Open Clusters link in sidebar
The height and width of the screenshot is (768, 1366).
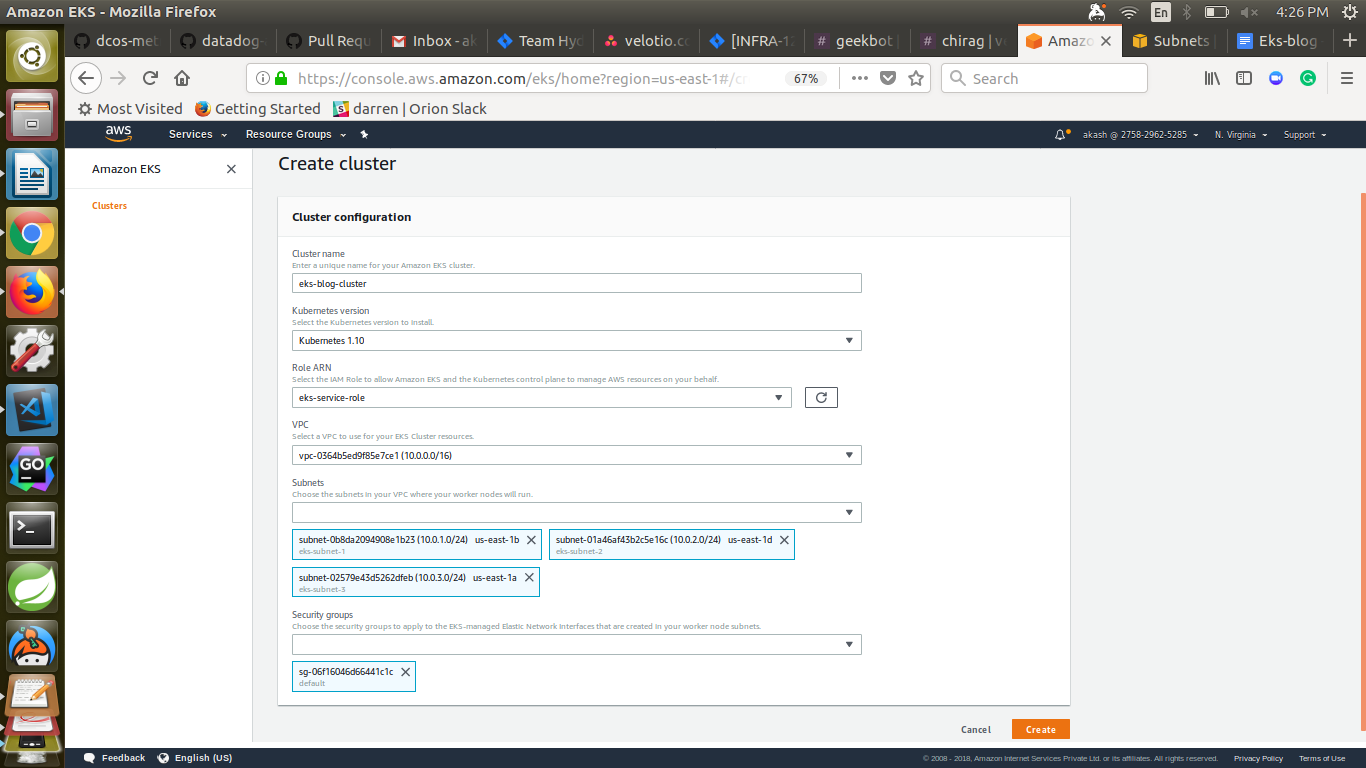click(x=109, y=206)
